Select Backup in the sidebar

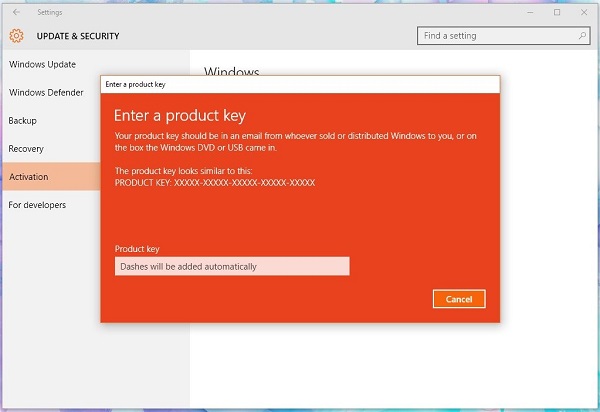point(23,121)
